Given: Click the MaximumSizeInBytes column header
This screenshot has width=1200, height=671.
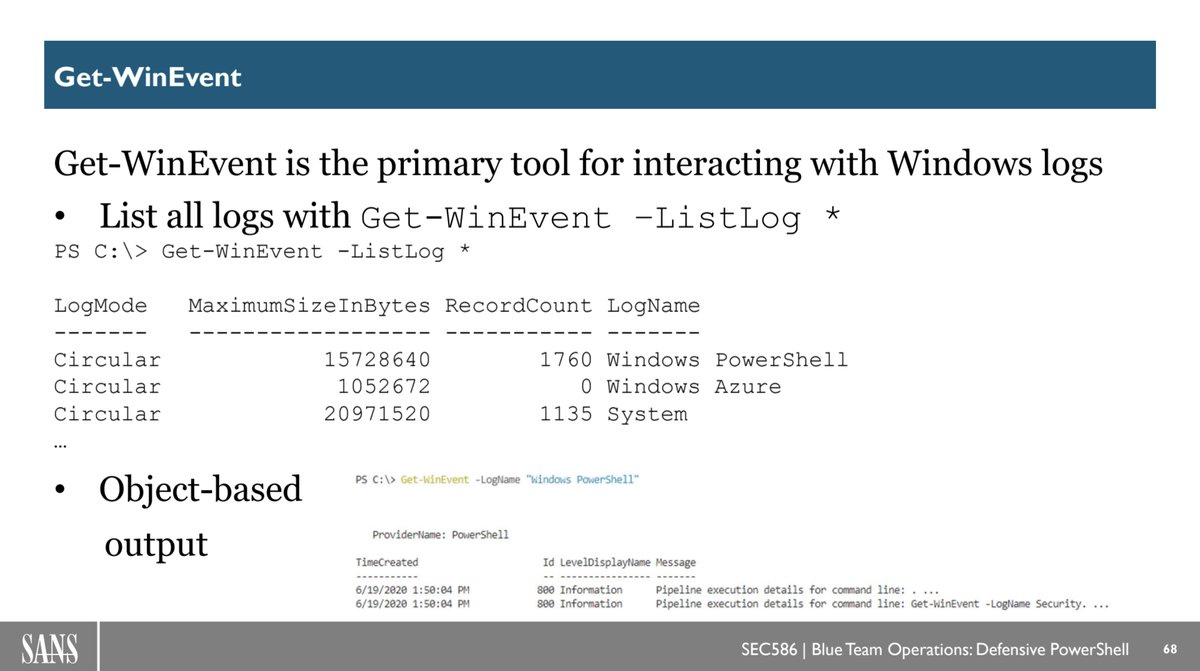Looking at the screenshot, I should coord(309,305).
